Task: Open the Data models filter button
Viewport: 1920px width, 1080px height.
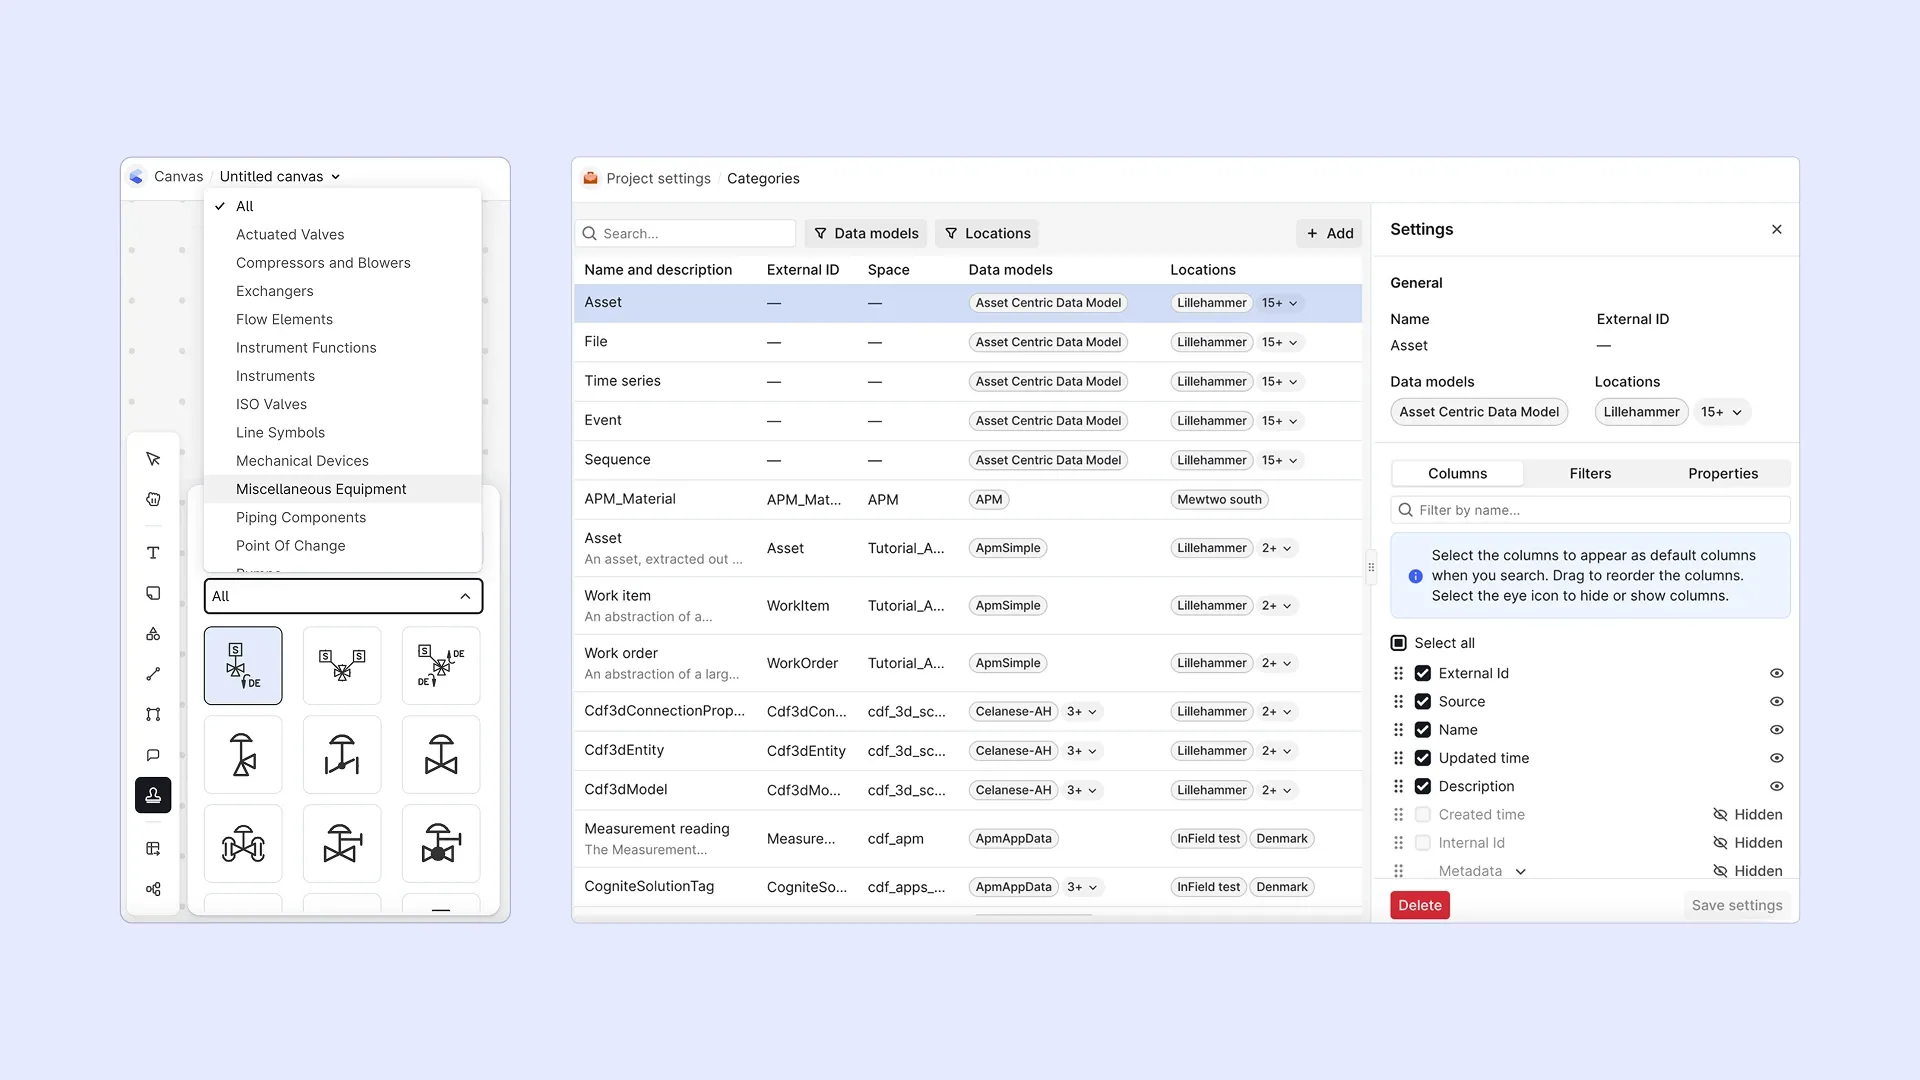Action: pyautogui.click(x=866, y=234)
